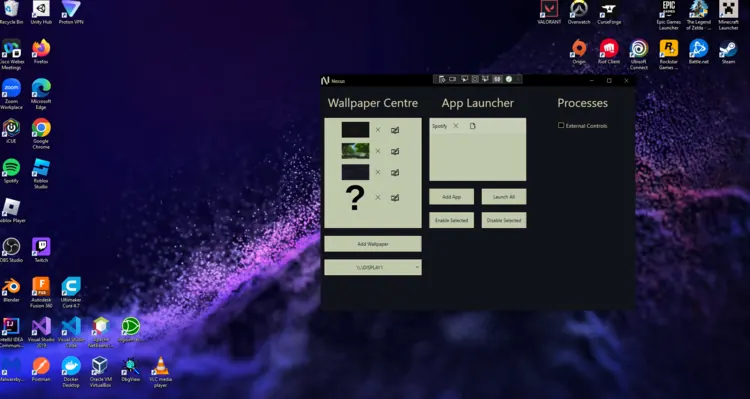Click the apply icon beside the third dark blue wallpaper
This screenshot has width=750, height=399.
395,172
